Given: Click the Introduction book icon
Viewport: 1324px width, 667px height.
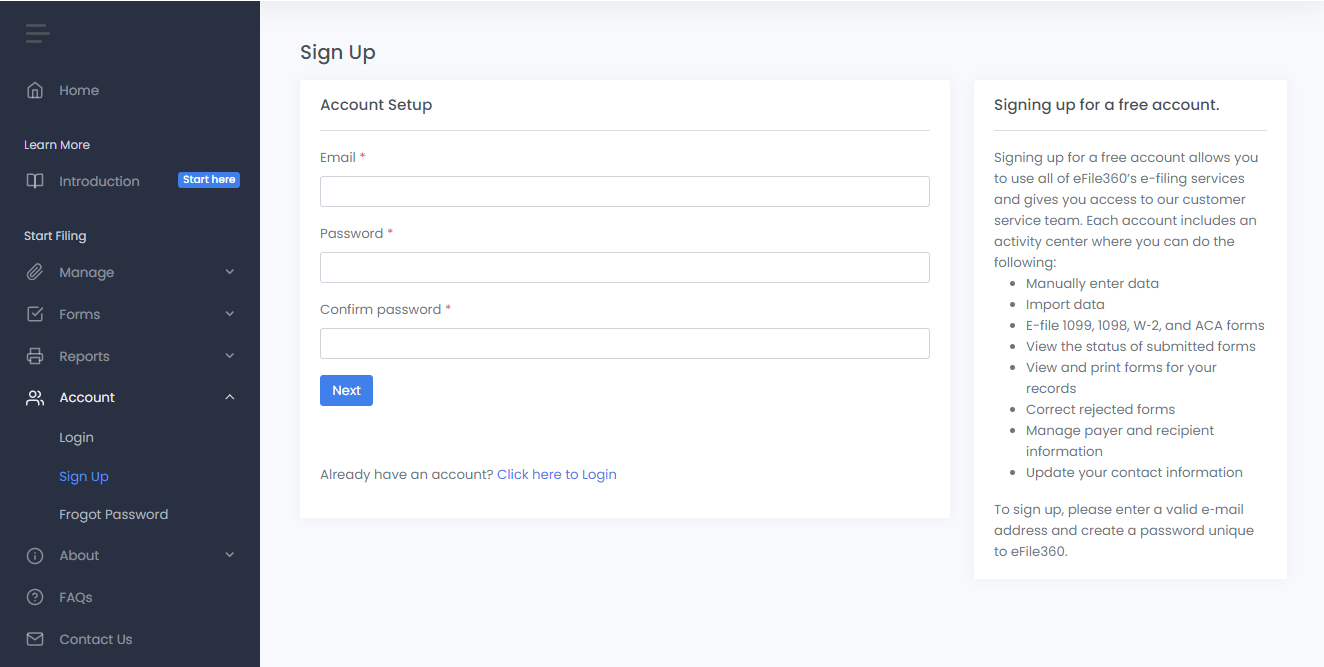Looking at the screenshot, I should coord(35,181).
